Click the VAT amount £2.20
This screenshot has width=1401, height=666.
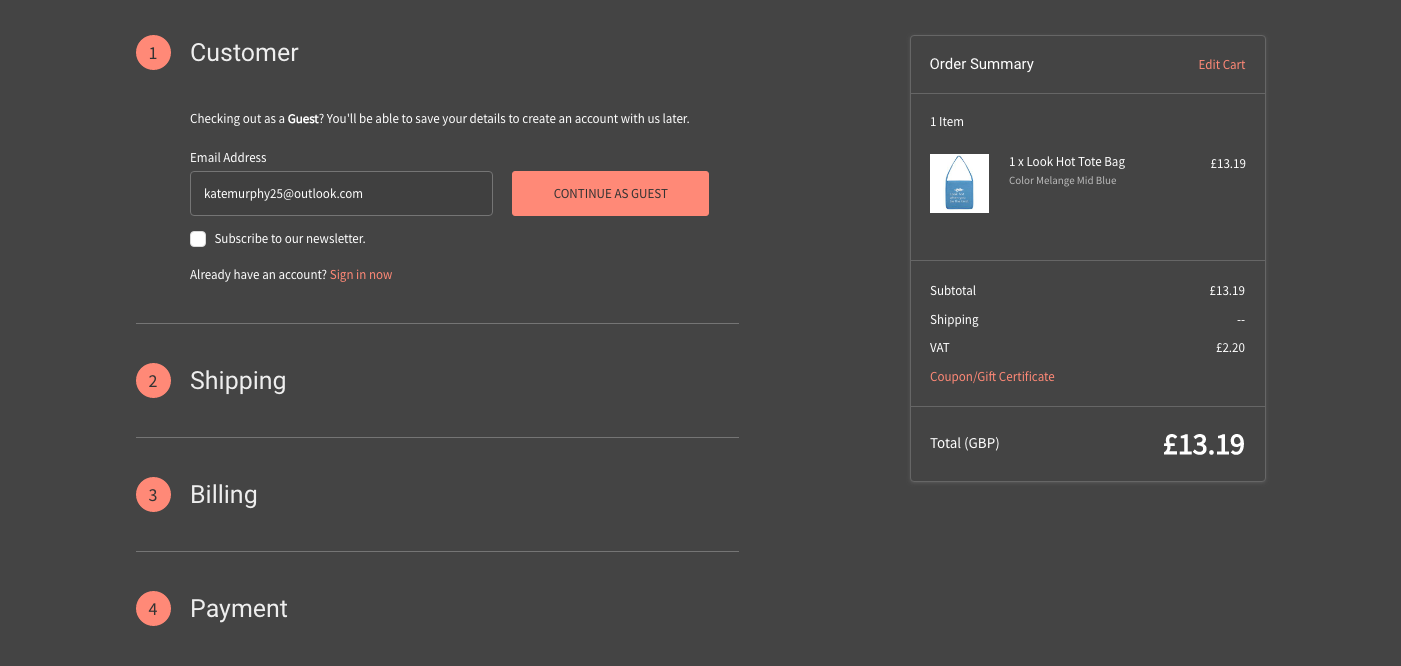(1230, 347)
